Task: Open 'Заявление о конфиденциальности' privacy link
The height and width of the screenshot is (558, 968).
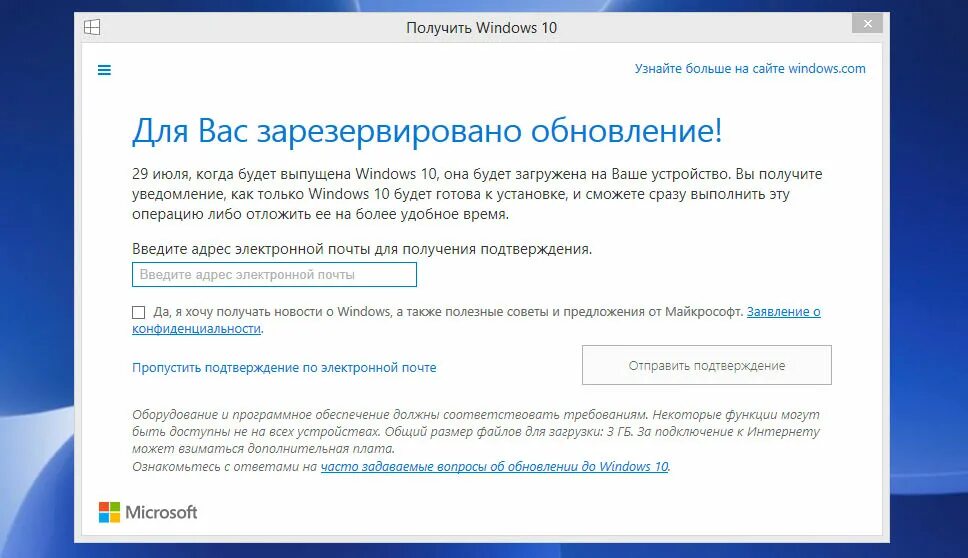Action: [783, 312]
